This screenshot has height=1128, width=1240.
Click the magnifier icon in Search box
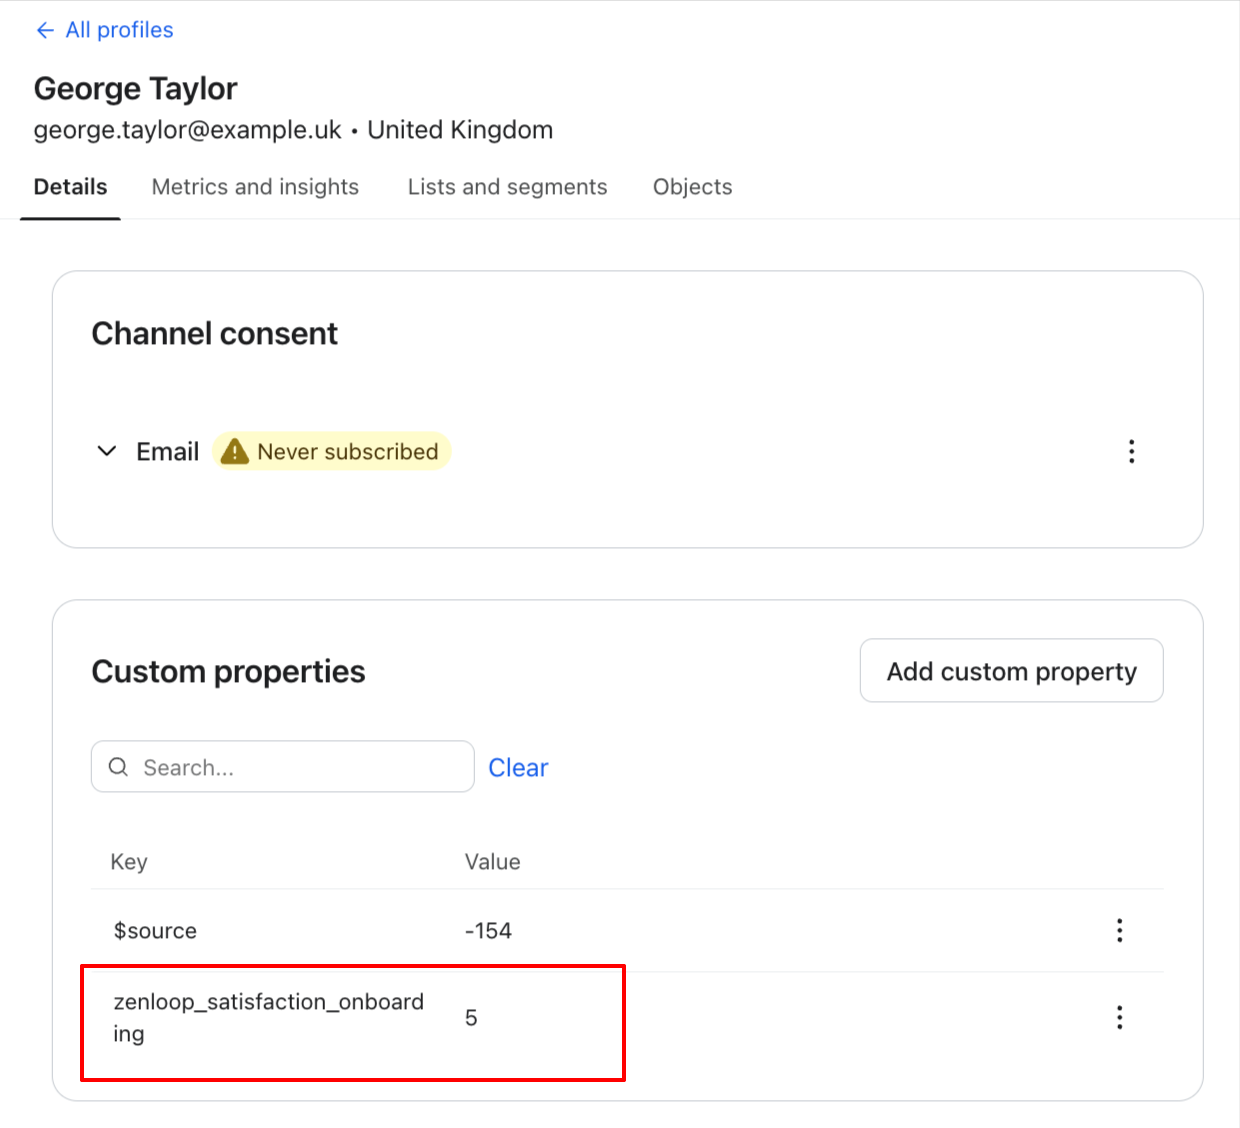(118, 767)
